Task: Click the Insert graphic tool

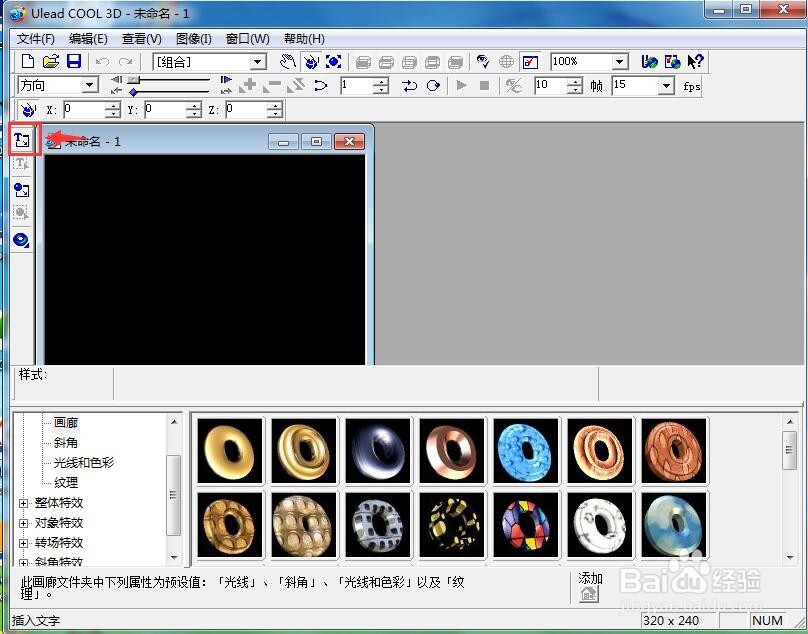Action: (22, 190)
